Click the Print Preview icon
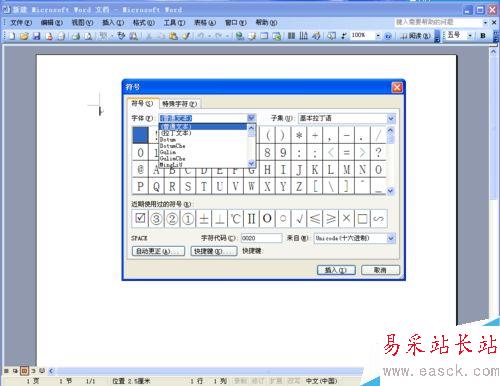This screenshot has width=500, height=386. (88, 36)
